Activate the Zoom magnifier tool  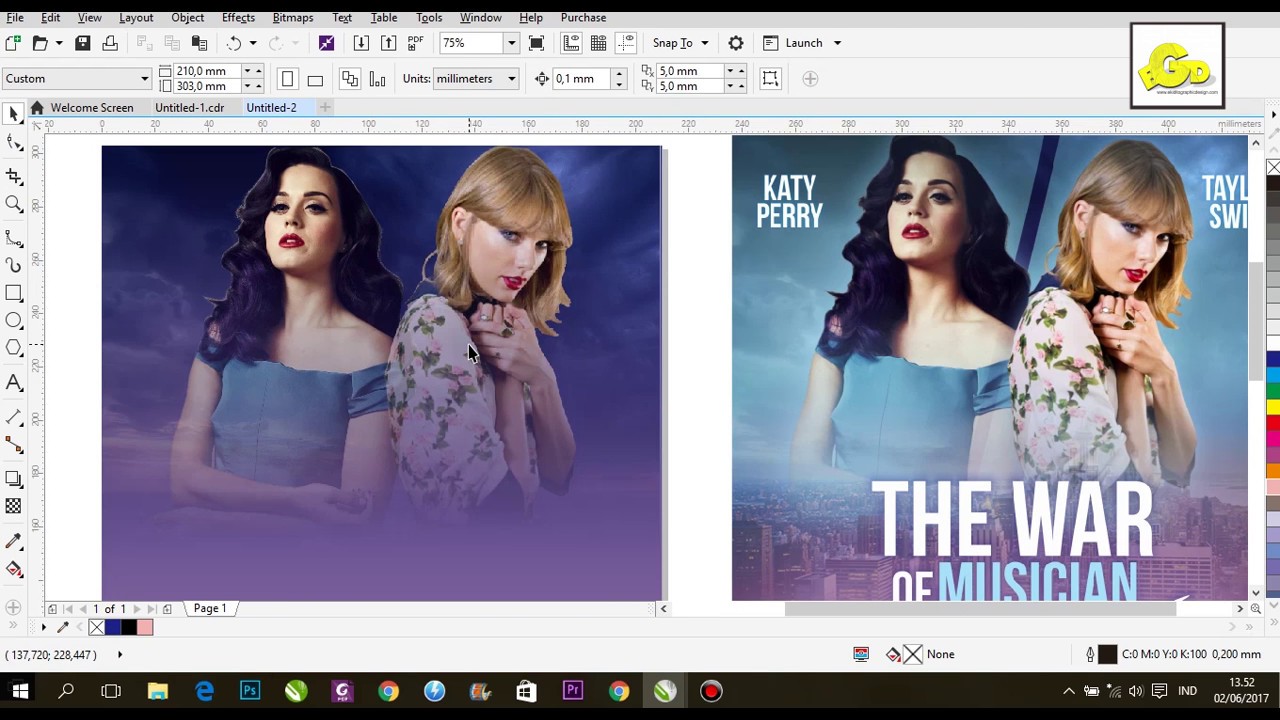[x=14, y=204]
